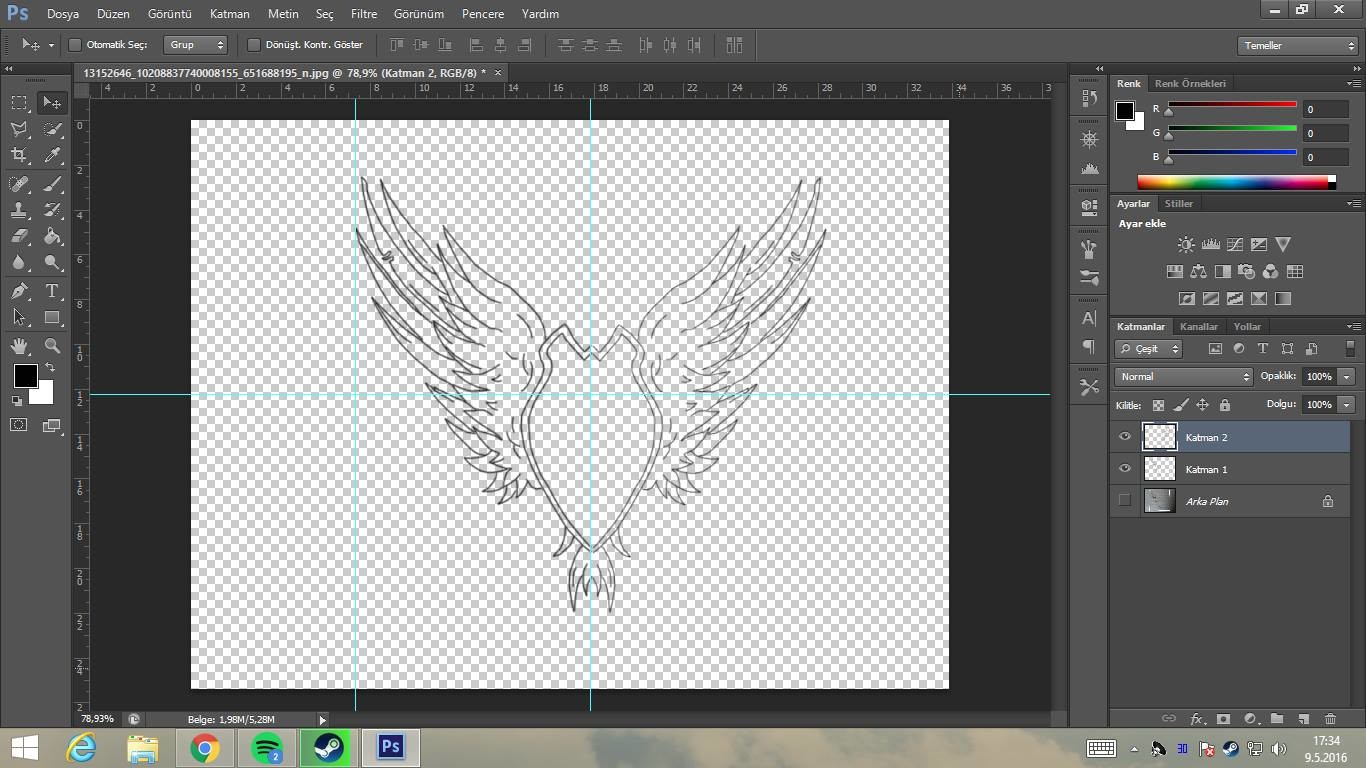The image size is (1366, 768).
Task: Select the Lasso tool
Action: 19,129
